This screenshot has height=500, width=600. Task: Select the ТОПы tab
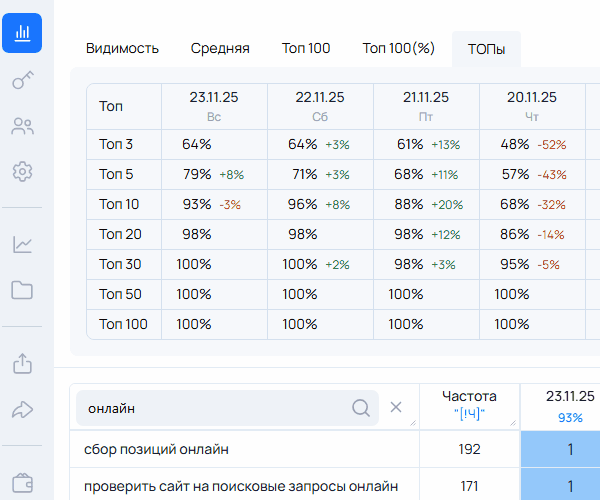point(486,49)
